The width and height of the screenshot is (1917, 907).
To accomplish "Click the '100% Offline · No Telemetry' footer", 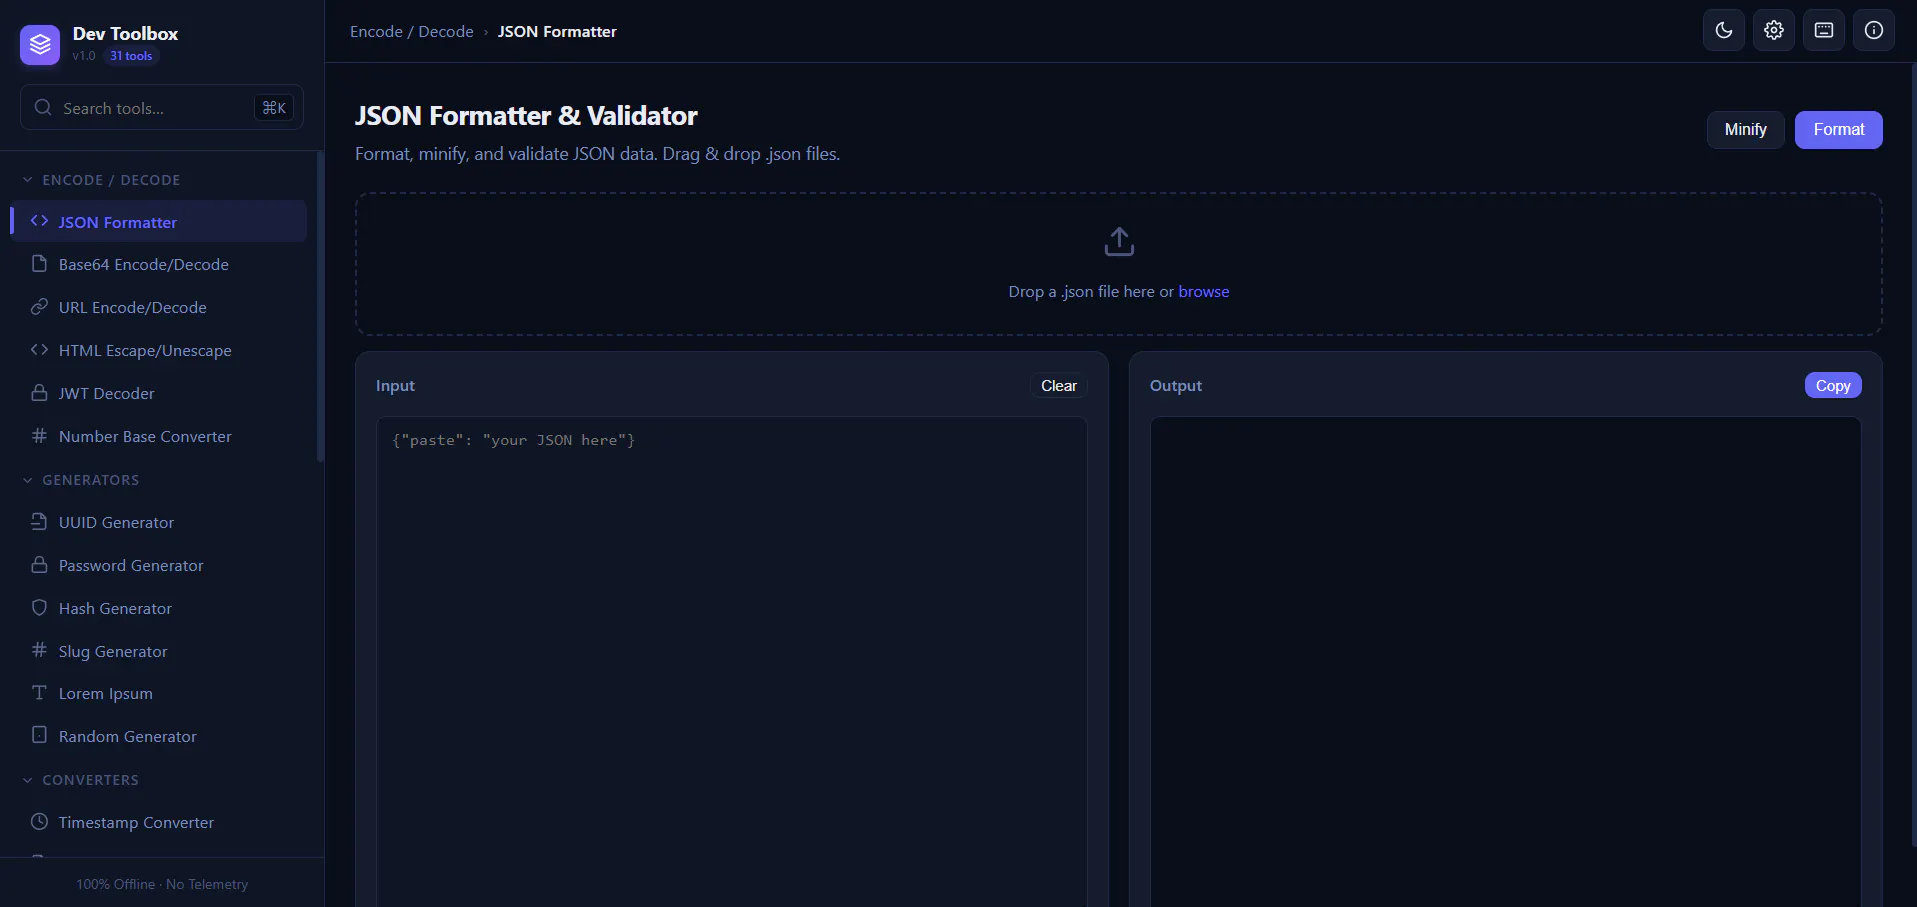I will [162, 884].
